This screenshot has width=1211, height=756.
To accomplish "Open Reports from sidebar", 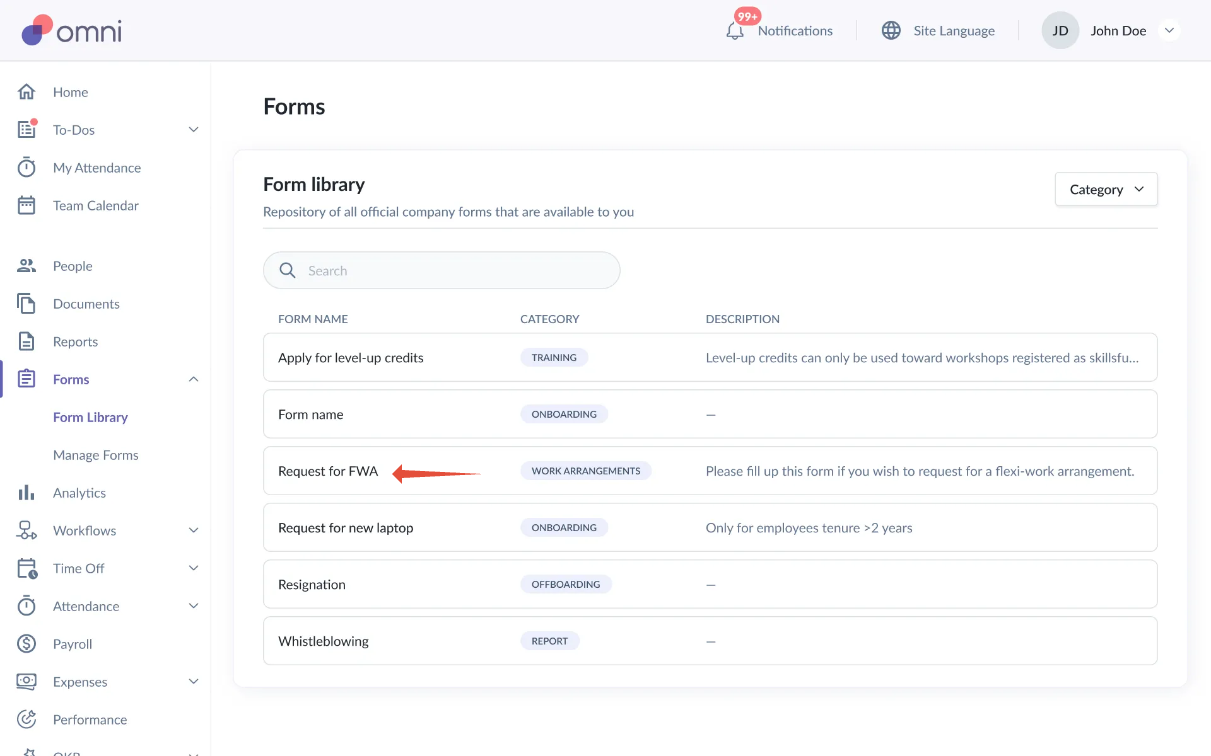I will [x=75, y=342].
